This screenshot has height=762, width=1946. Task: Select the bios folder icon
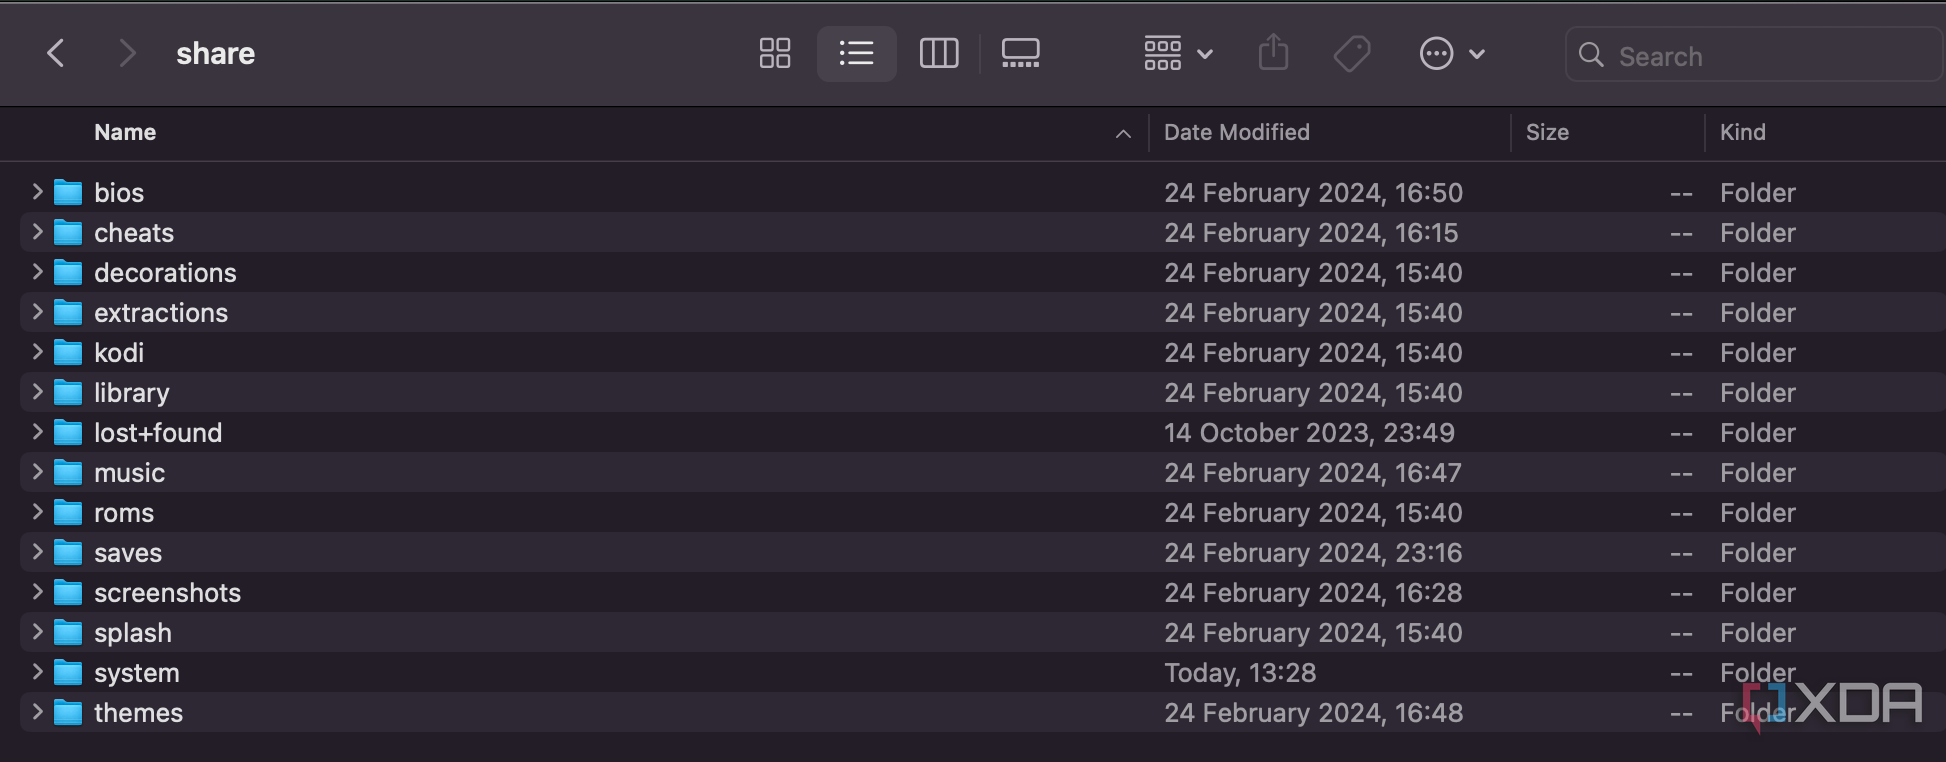[x=68, y=192]
